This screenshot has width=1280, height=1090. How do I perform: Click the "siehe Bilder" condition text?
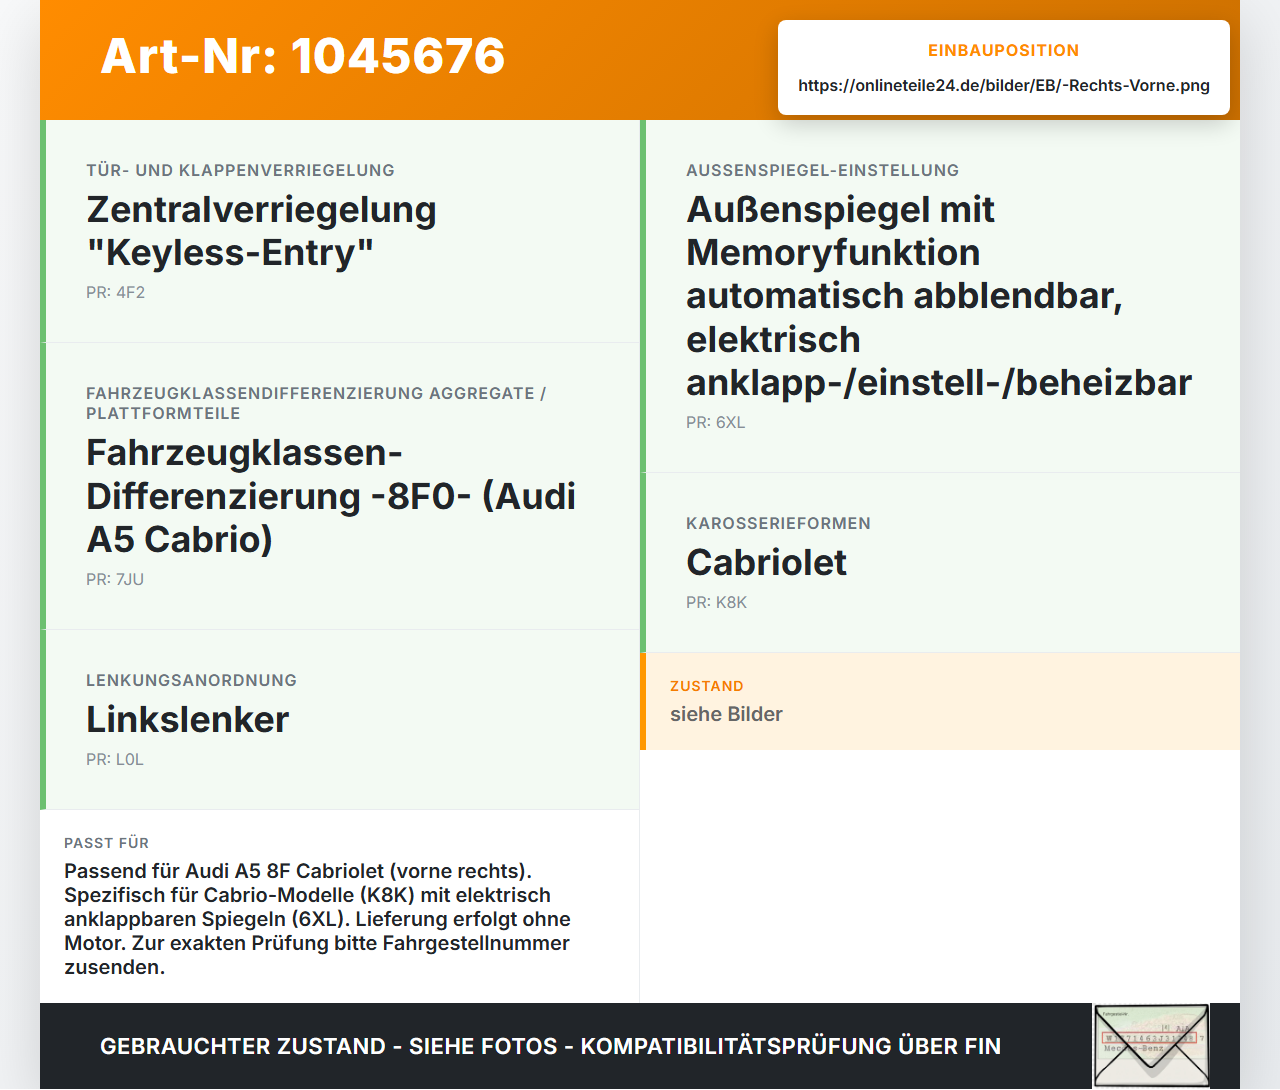click(x=727, y=714)
